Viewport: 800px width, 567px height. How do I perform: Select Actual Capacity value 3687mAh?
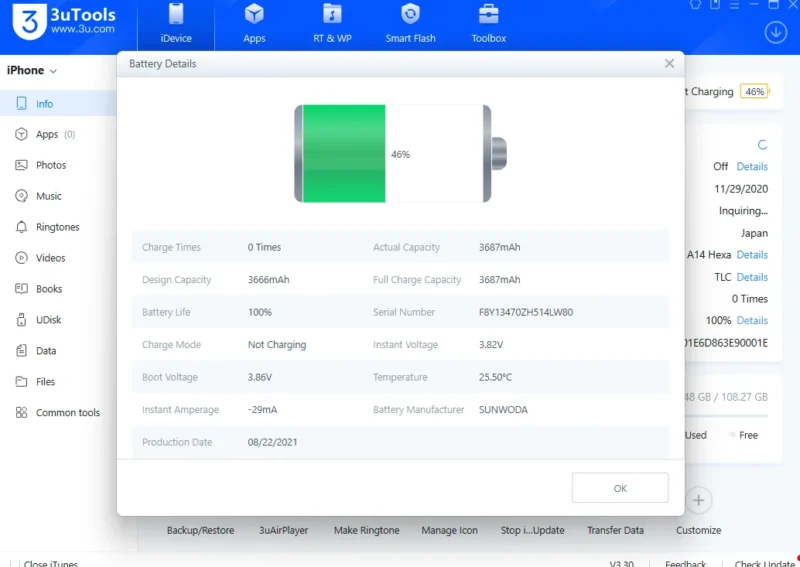pos(499,247)
